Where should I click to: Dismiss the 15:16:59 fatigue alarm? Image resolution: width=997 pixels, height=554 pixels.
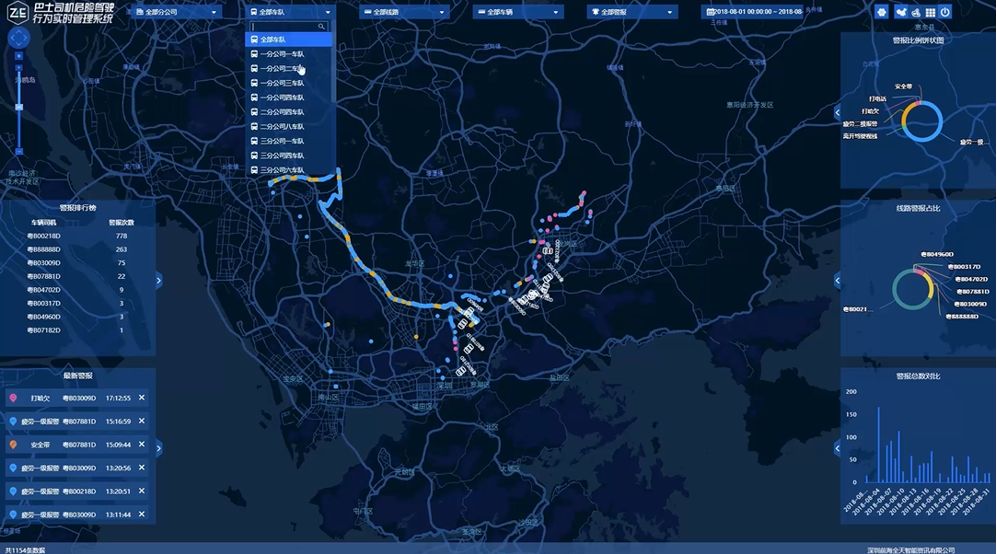tap(142, 421)
